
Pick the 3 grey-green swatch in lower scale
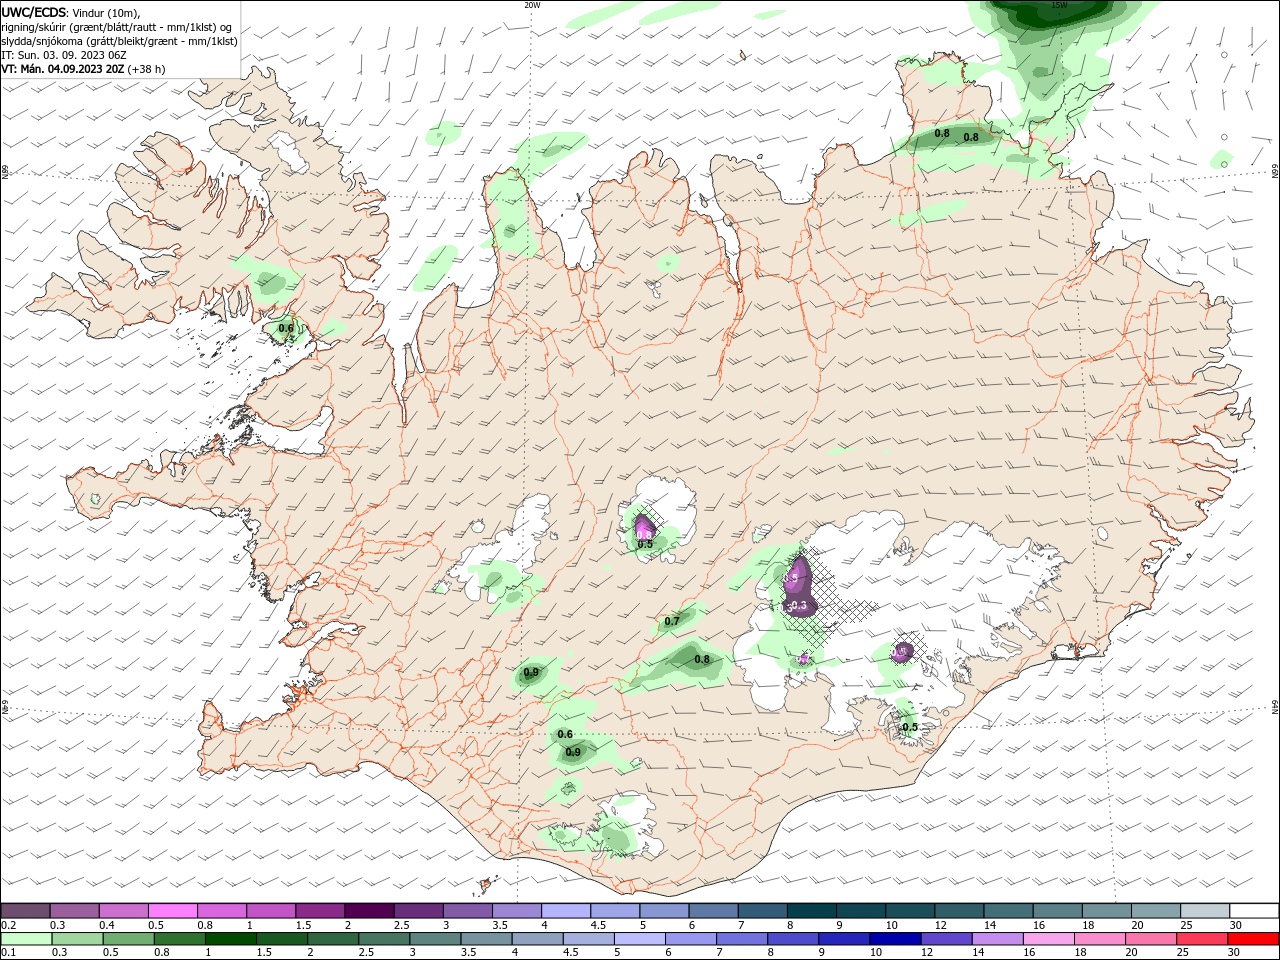[434, 939]
